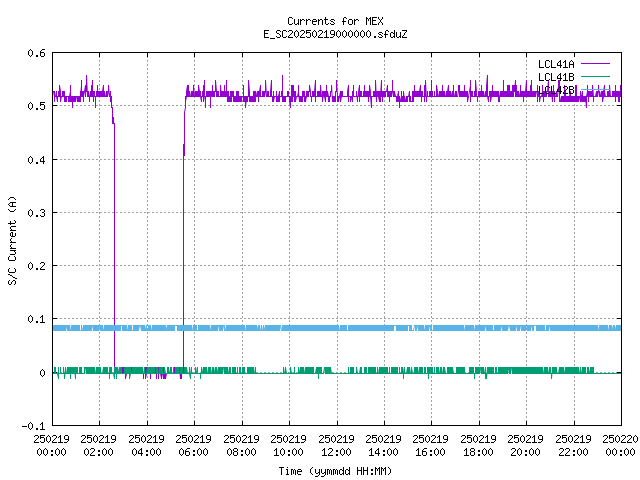Click the 250219 06:00 x-axis tick label
640x480 pixels.
click(x=193, y=446)
